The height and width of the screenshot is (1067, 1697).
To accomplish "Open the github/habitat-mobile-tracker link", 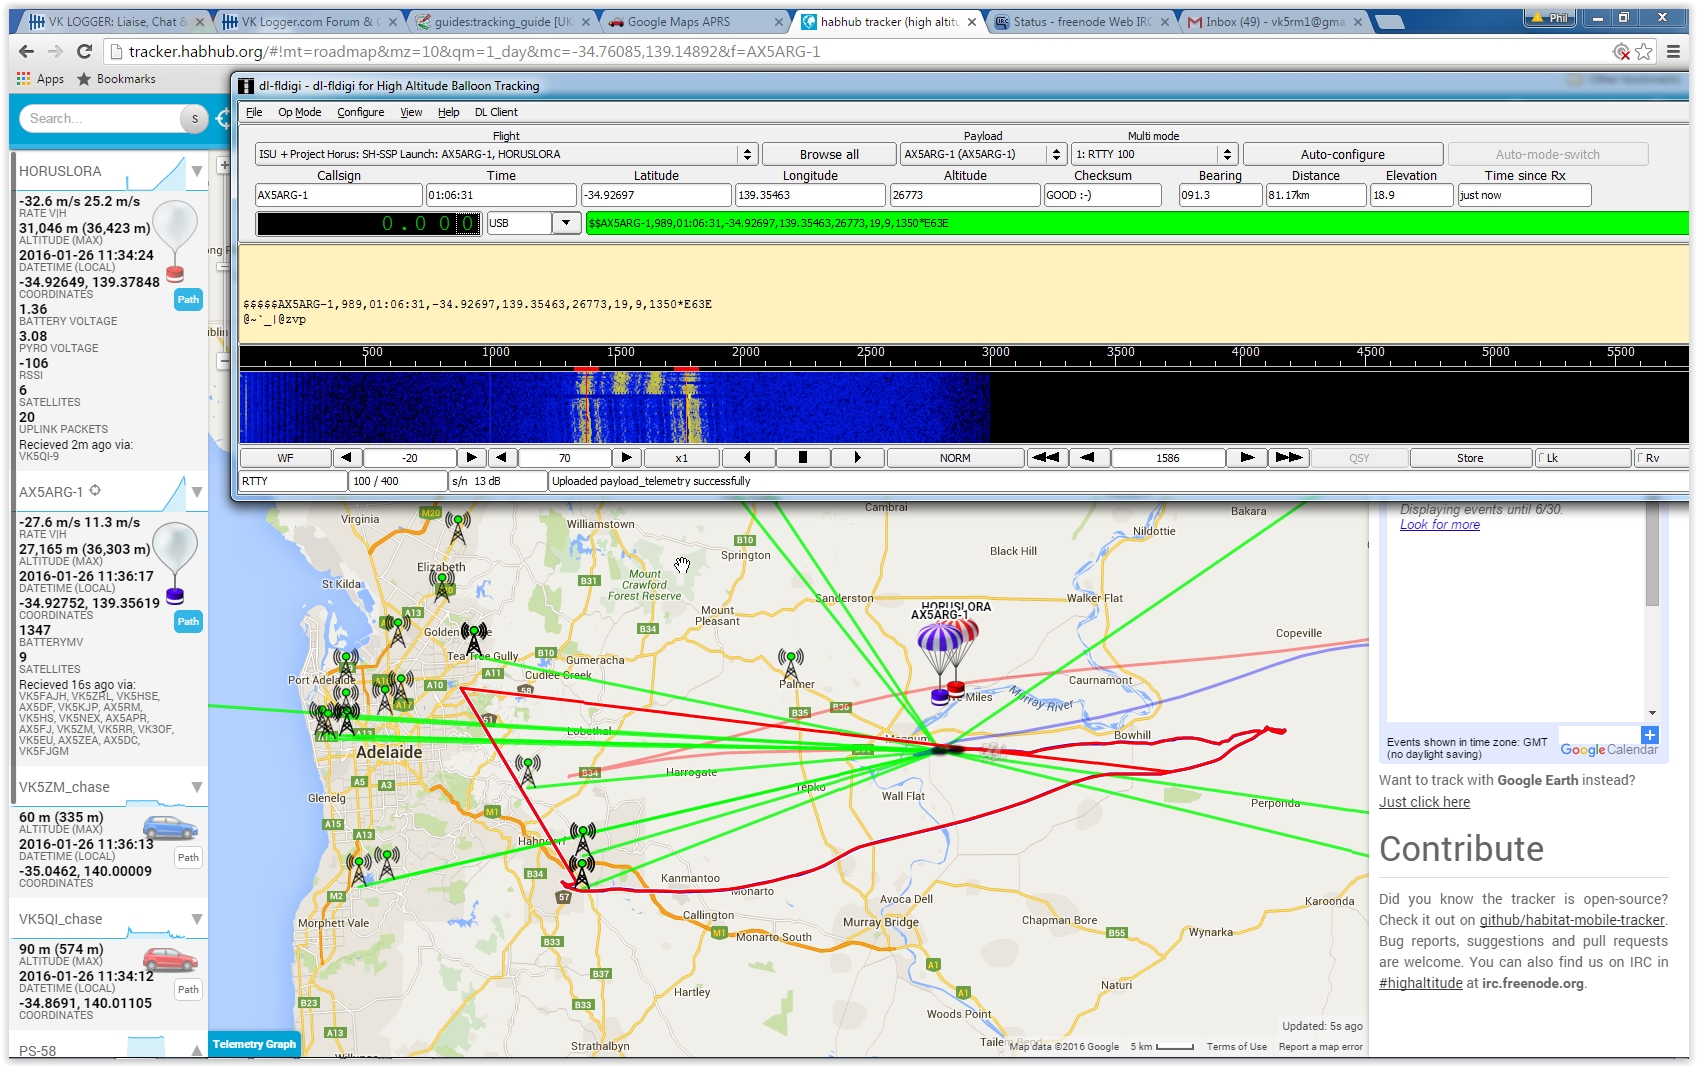I will pyautogui.click(x=1572, y=920).
